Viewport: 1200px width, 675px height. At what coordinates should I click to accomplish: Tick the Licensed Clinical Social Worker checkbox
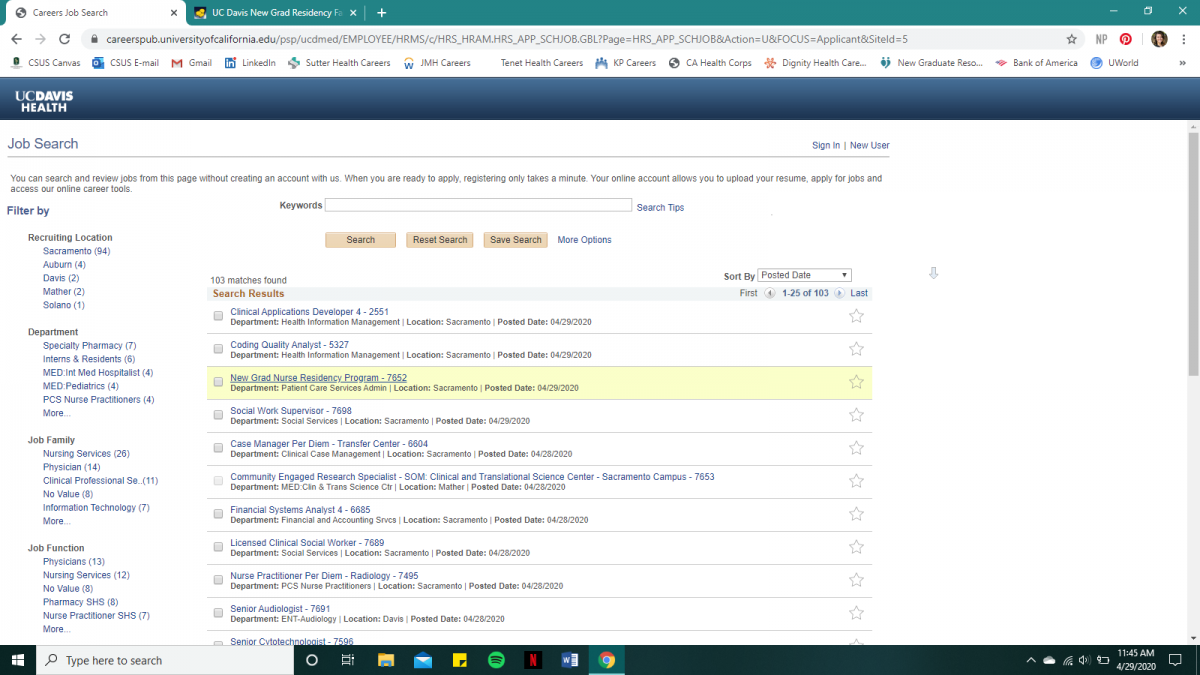pyautogui.click(x=219, y=547)
